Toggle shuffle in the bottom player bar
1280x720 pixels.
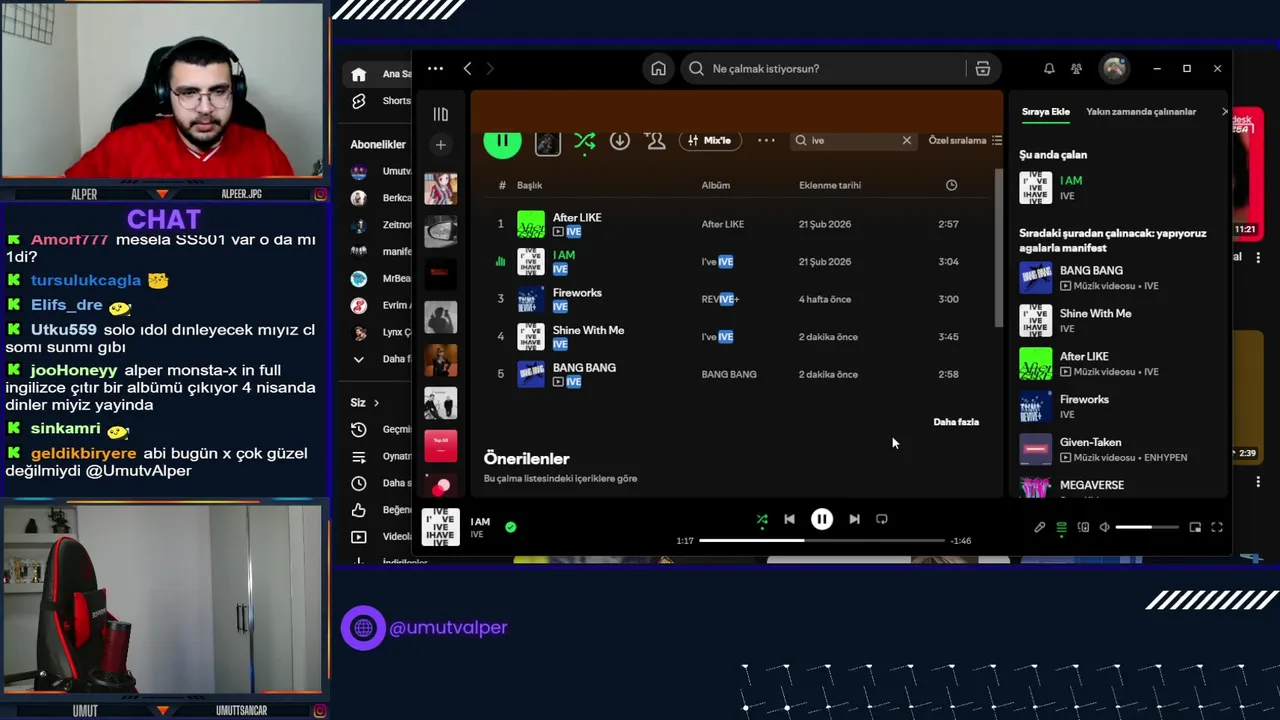pyautogui.click(x=762, y=519)
